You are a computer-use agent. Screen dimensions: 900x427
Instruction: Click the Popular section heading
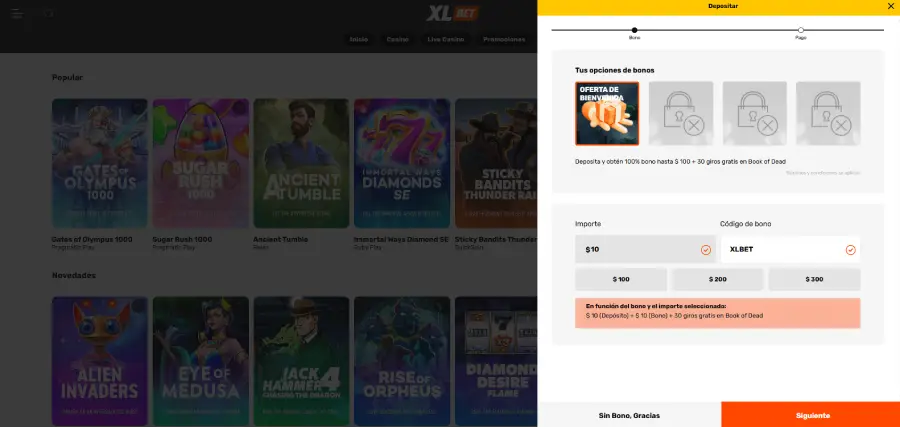67,77
